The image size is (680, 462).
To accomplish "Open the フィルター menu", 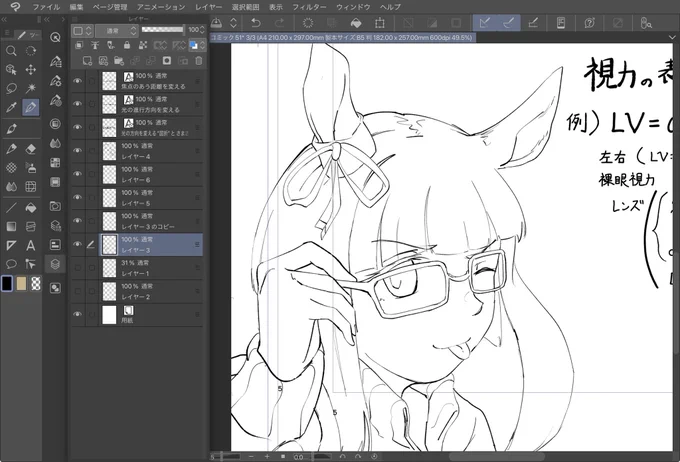I will pos(309,7).
